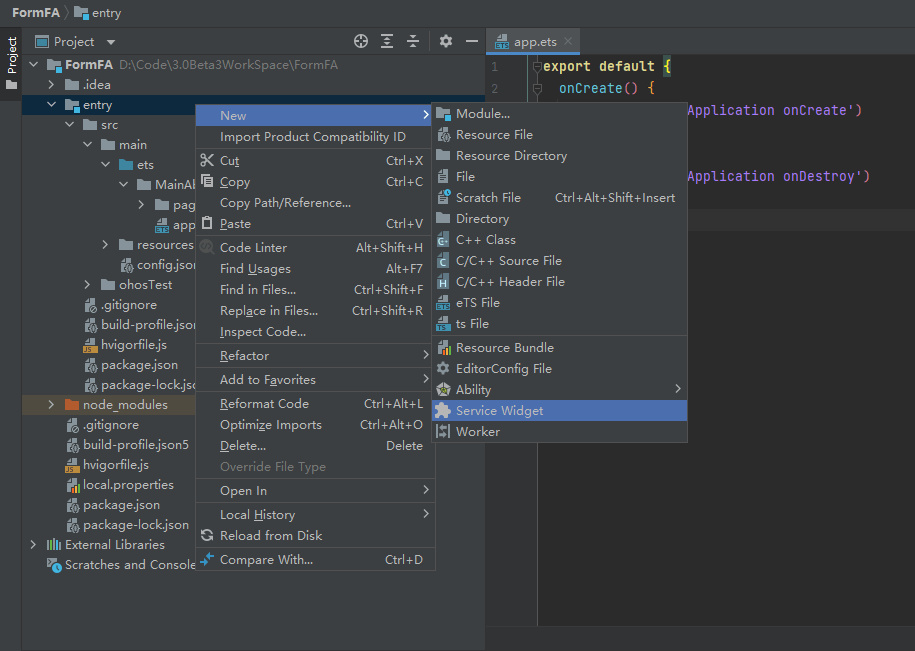Click the Resource Directory folder icon
The height and width of the screenshot is (651, 915).
(443, 156)
